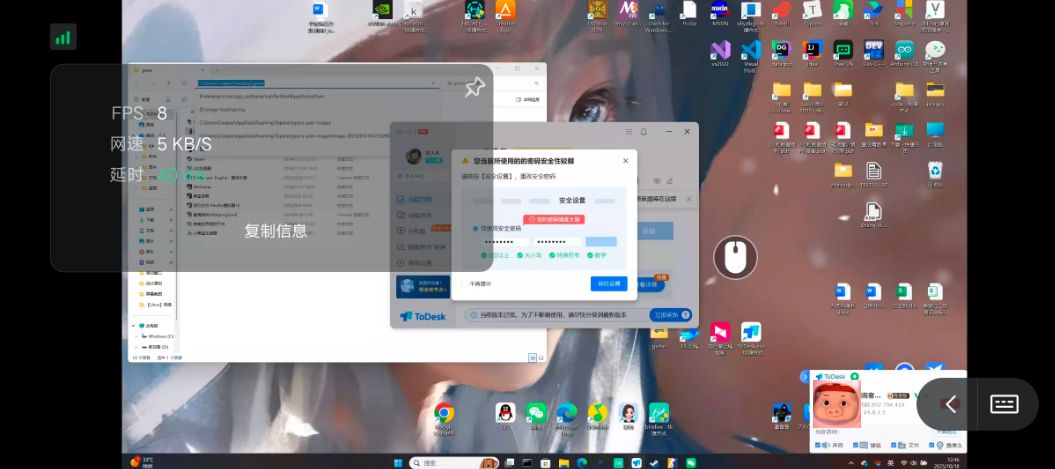The width and height of the screenshot is (1055, 469).
Task: Click 此电脑 desktop icon
Action: (x=935, y=133)
